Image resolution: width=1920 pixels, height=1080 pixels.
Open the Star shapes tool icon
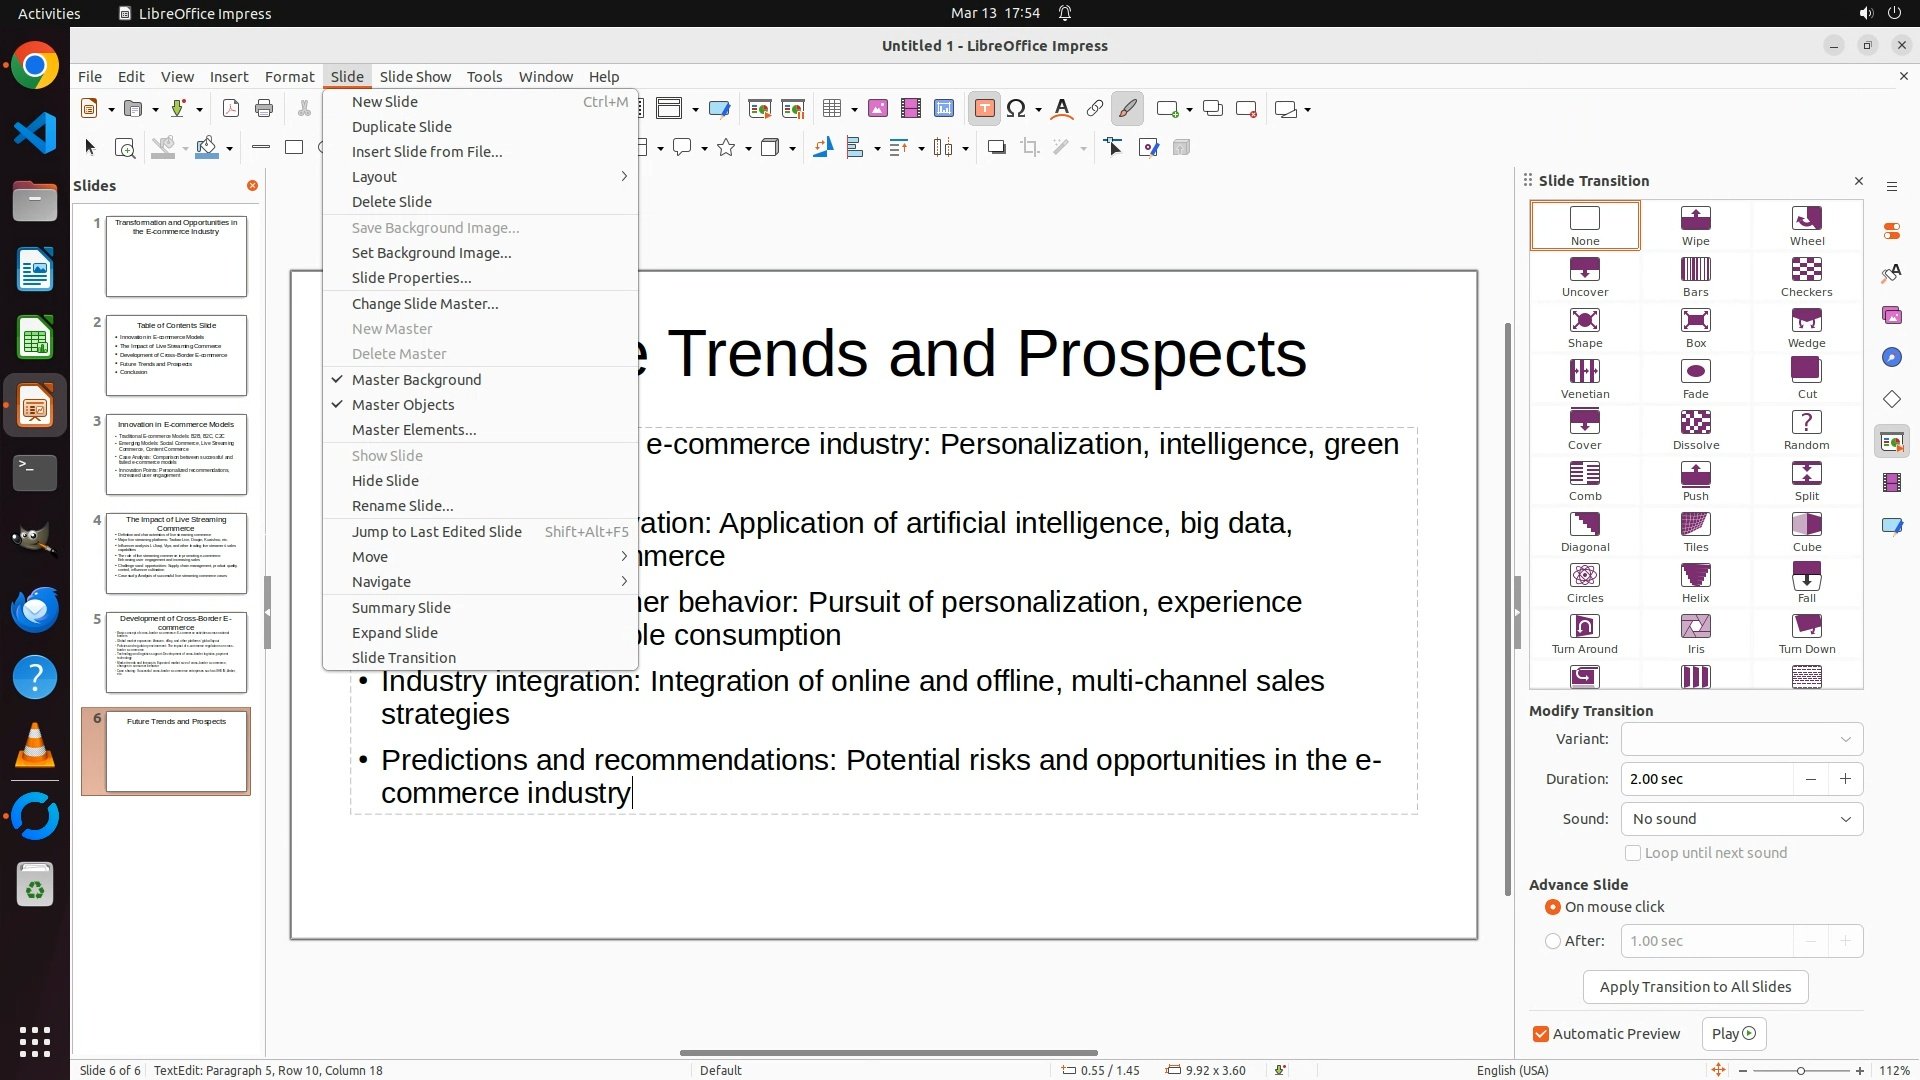coord(727,148)
